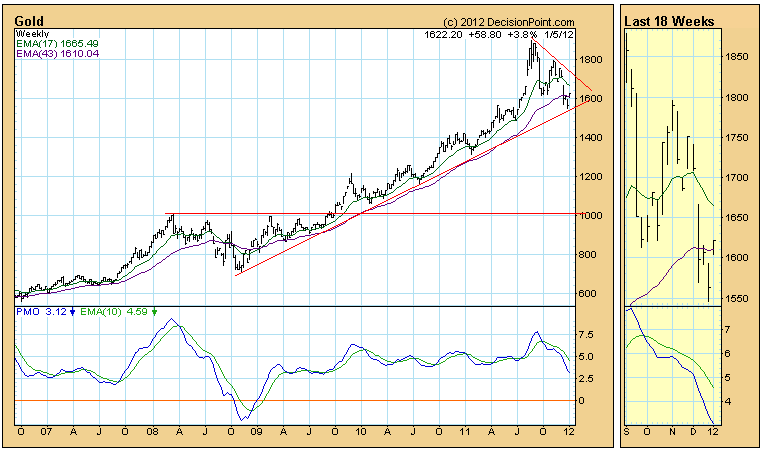Click "1000" on the main Gold price axis
The image size is (762, 452).
pyautogui.click(x=590, y=215)
